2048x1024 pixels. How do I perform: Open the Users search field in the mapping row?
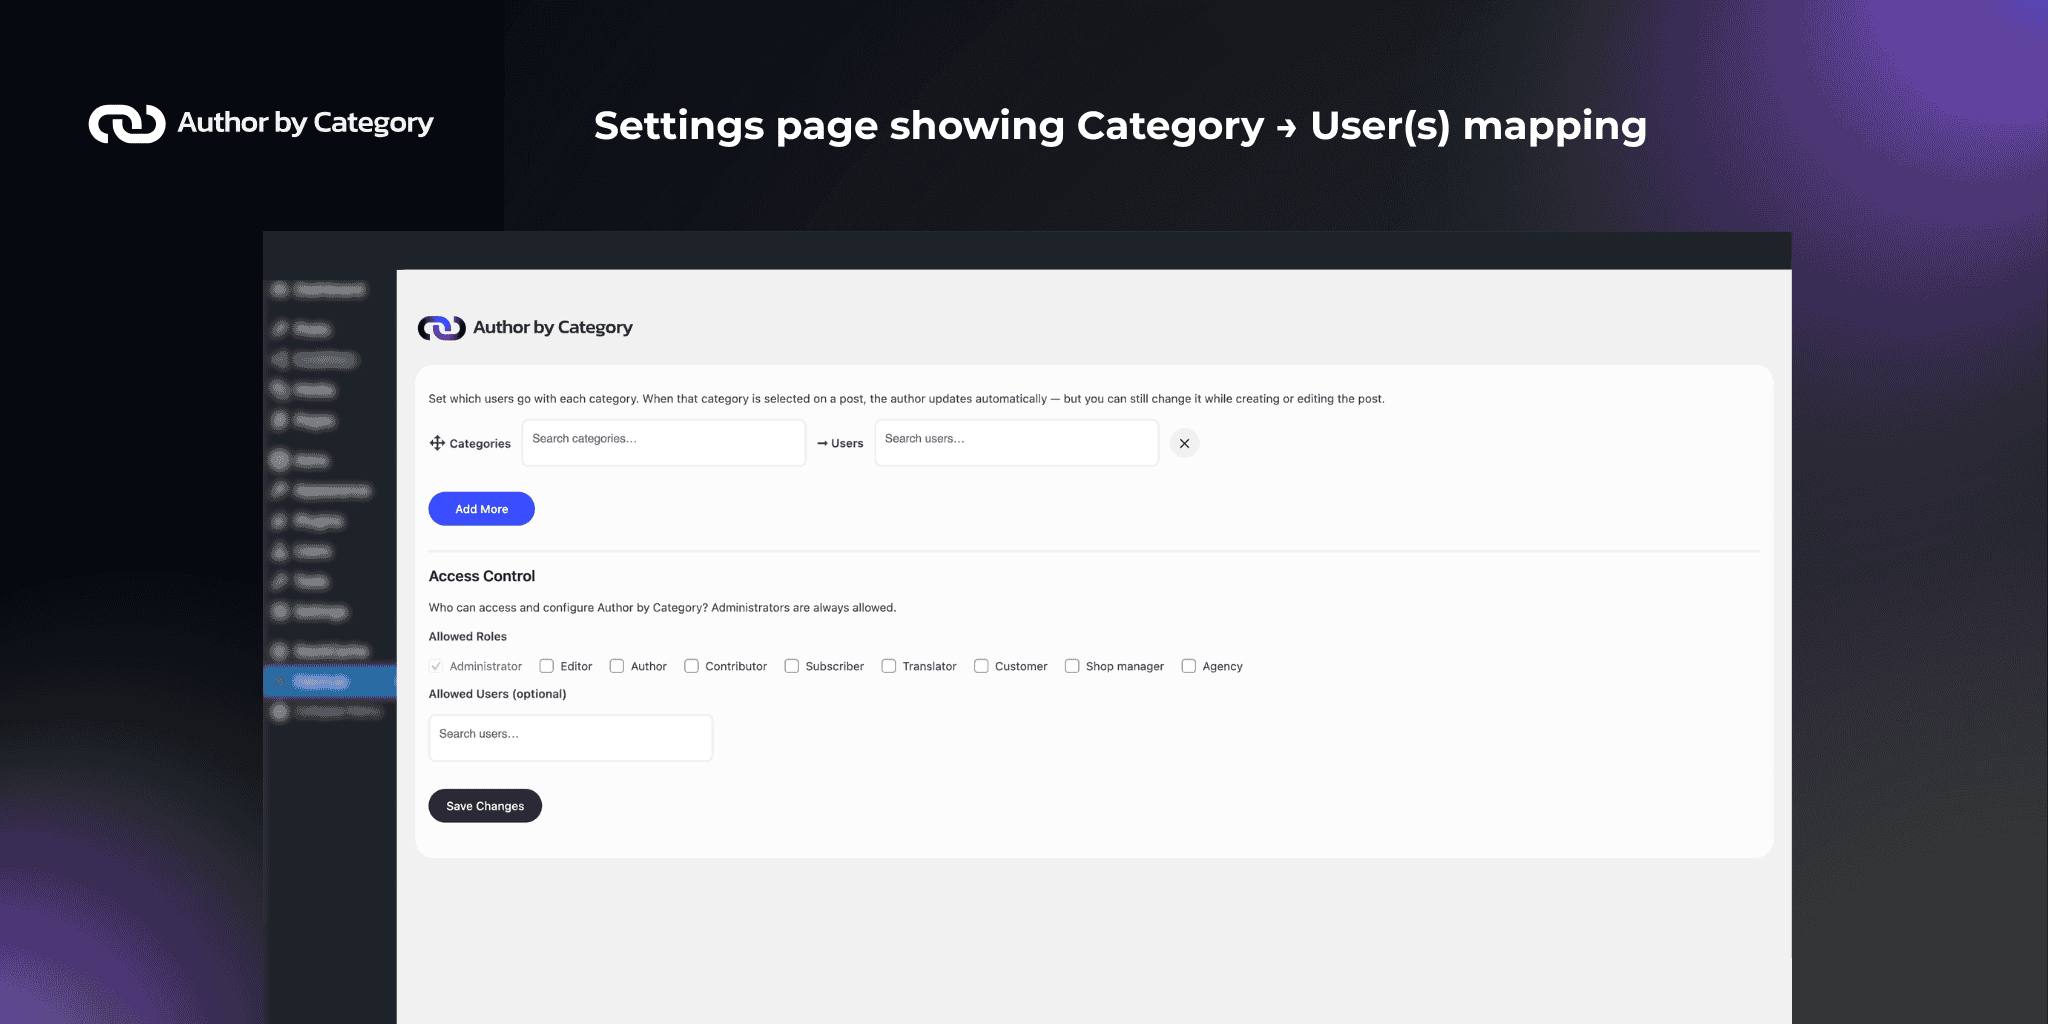[1016, 442]
